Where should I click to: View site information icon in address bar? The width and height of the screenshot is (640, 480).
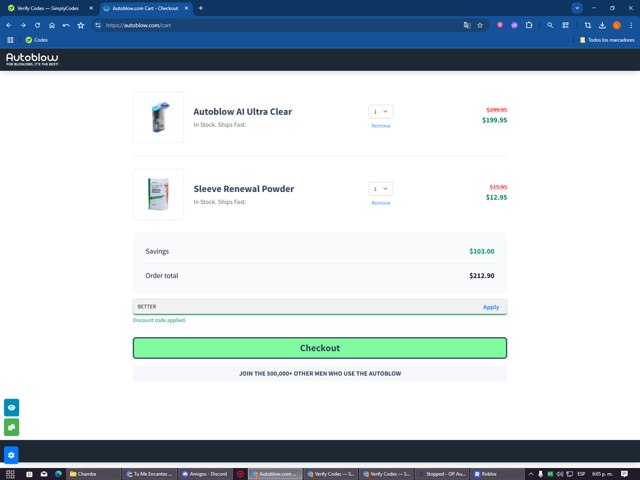pos(98,25)
